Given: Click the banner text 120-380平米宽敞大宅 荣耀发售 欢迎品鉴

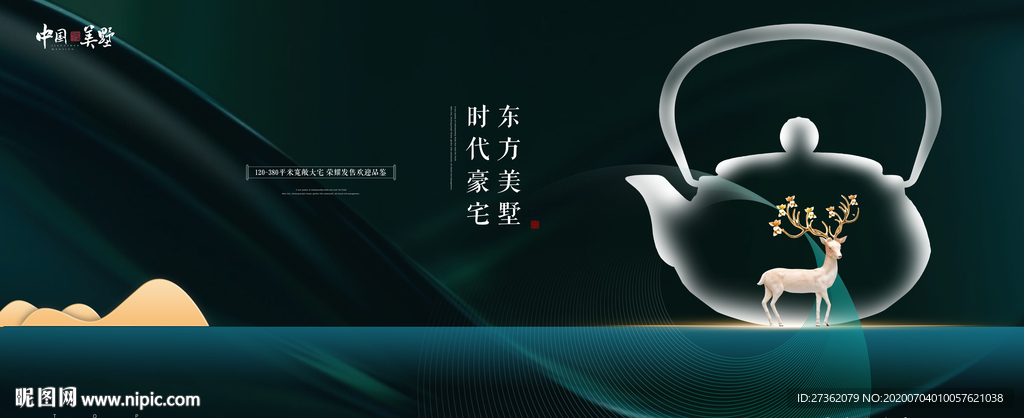Looking at the screenshot, I should (321, 172).
